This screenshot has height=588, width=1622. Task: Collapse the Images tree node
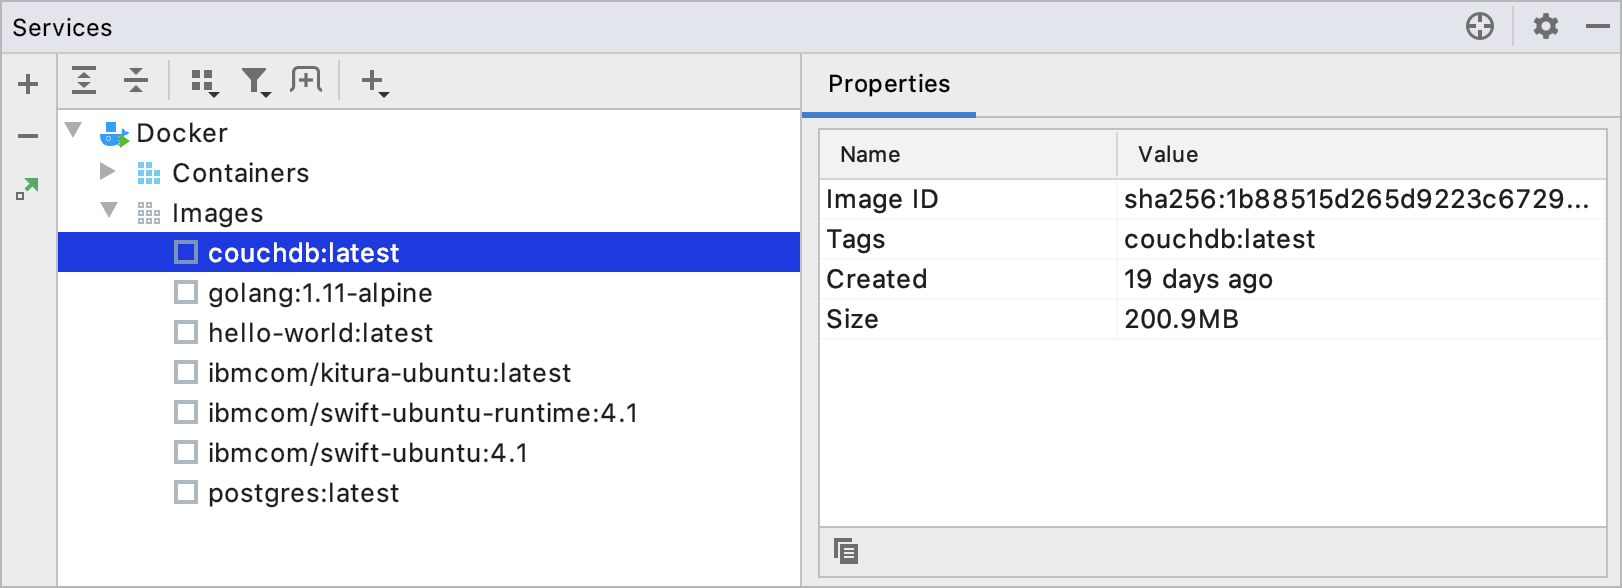(x=109, y=211)
